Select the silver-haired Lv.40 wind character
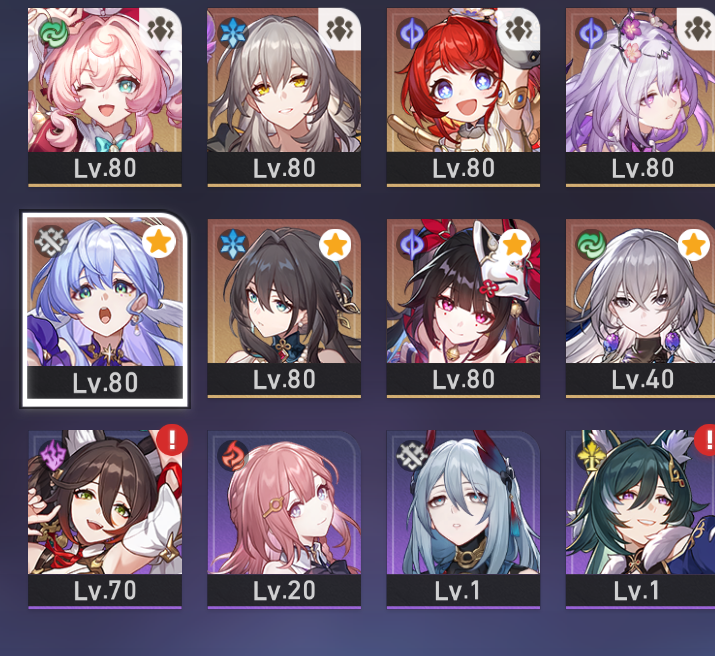The width and height of the screenshot is (715, 656). point(640,308)
